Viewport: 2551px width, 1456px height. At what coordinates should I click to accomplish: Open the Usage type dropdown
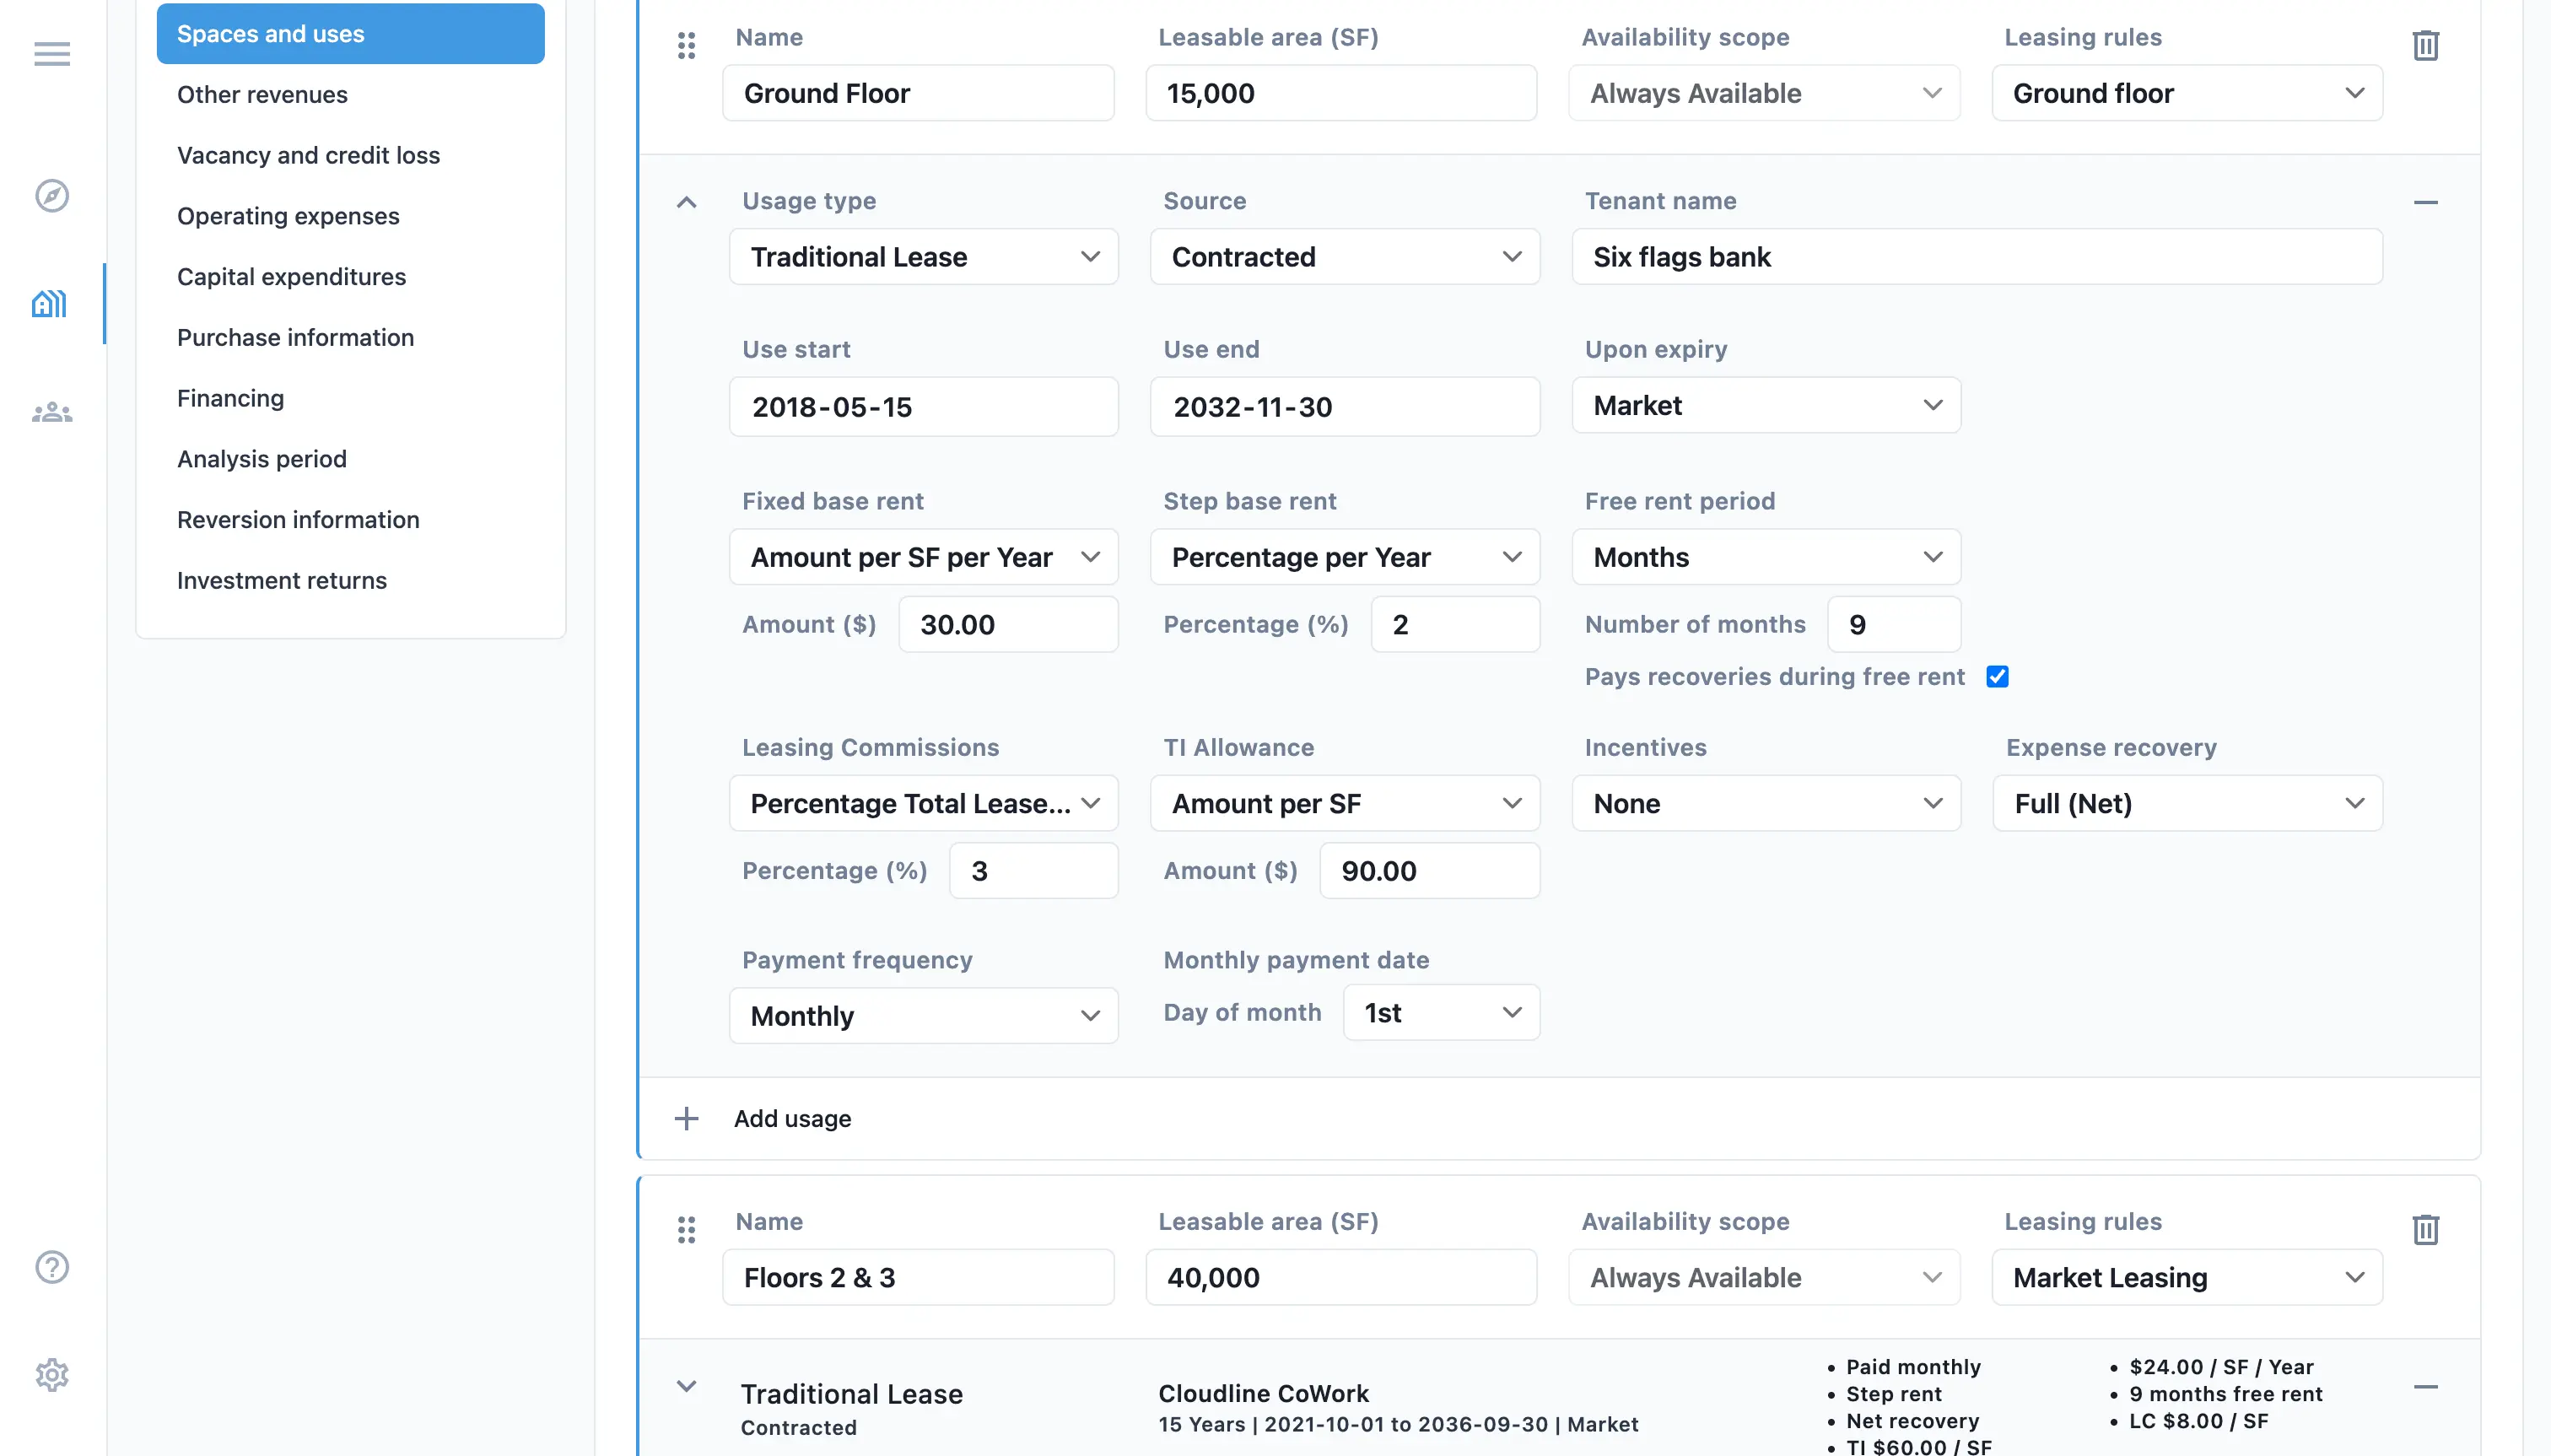click(923, 257)
